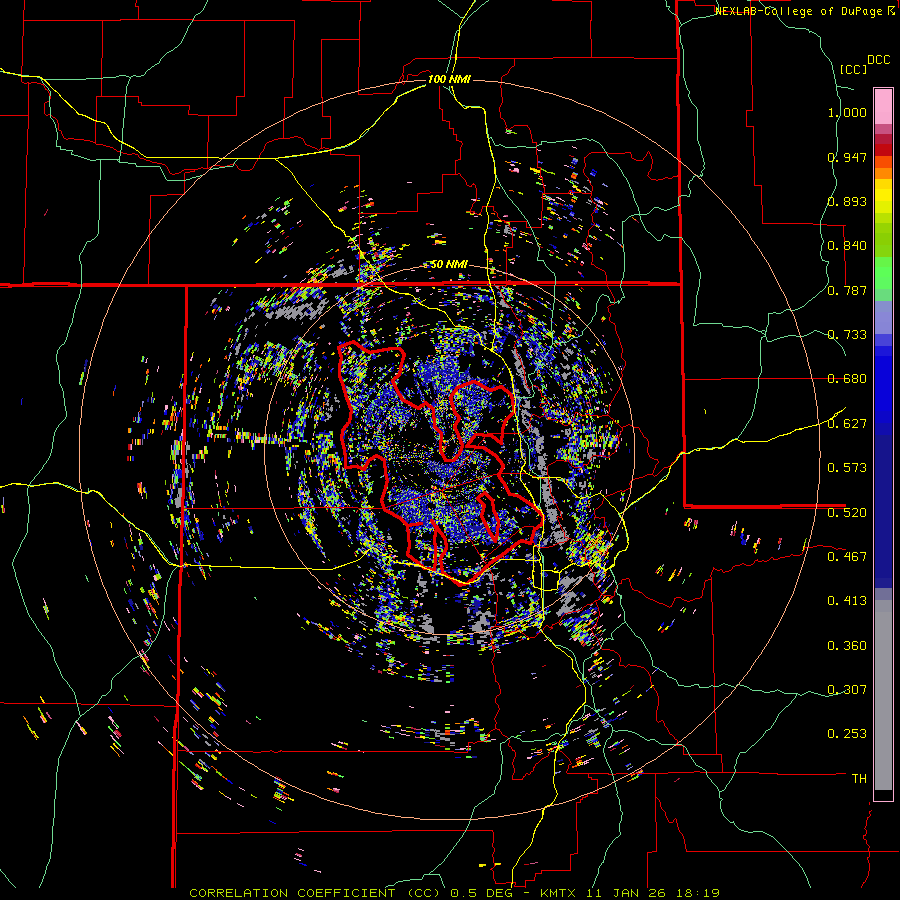Select the 0.467 legend value

847,556
